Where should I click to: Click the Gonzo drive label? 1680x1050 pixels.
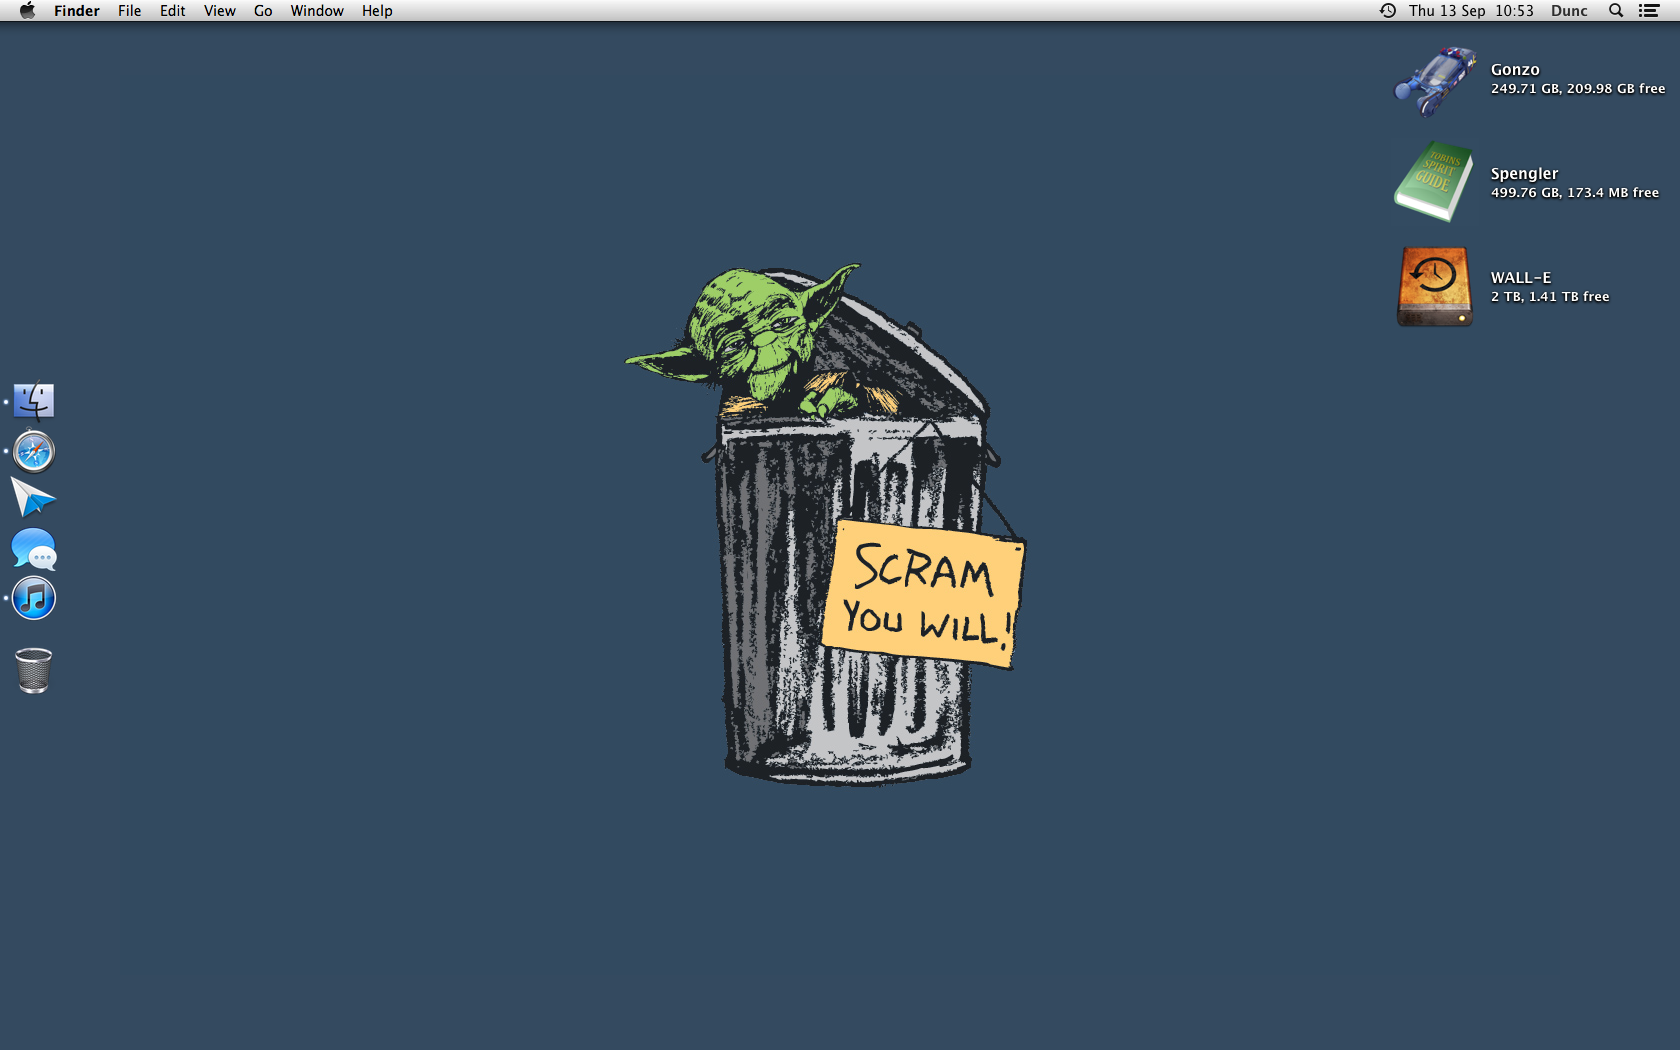tap(1515, 70)
